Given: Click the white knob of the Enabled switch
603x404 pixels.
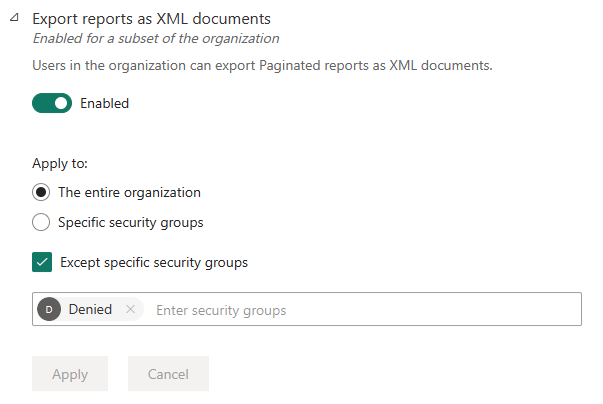Looking at the screenshot, I should (x=62, y=103).
